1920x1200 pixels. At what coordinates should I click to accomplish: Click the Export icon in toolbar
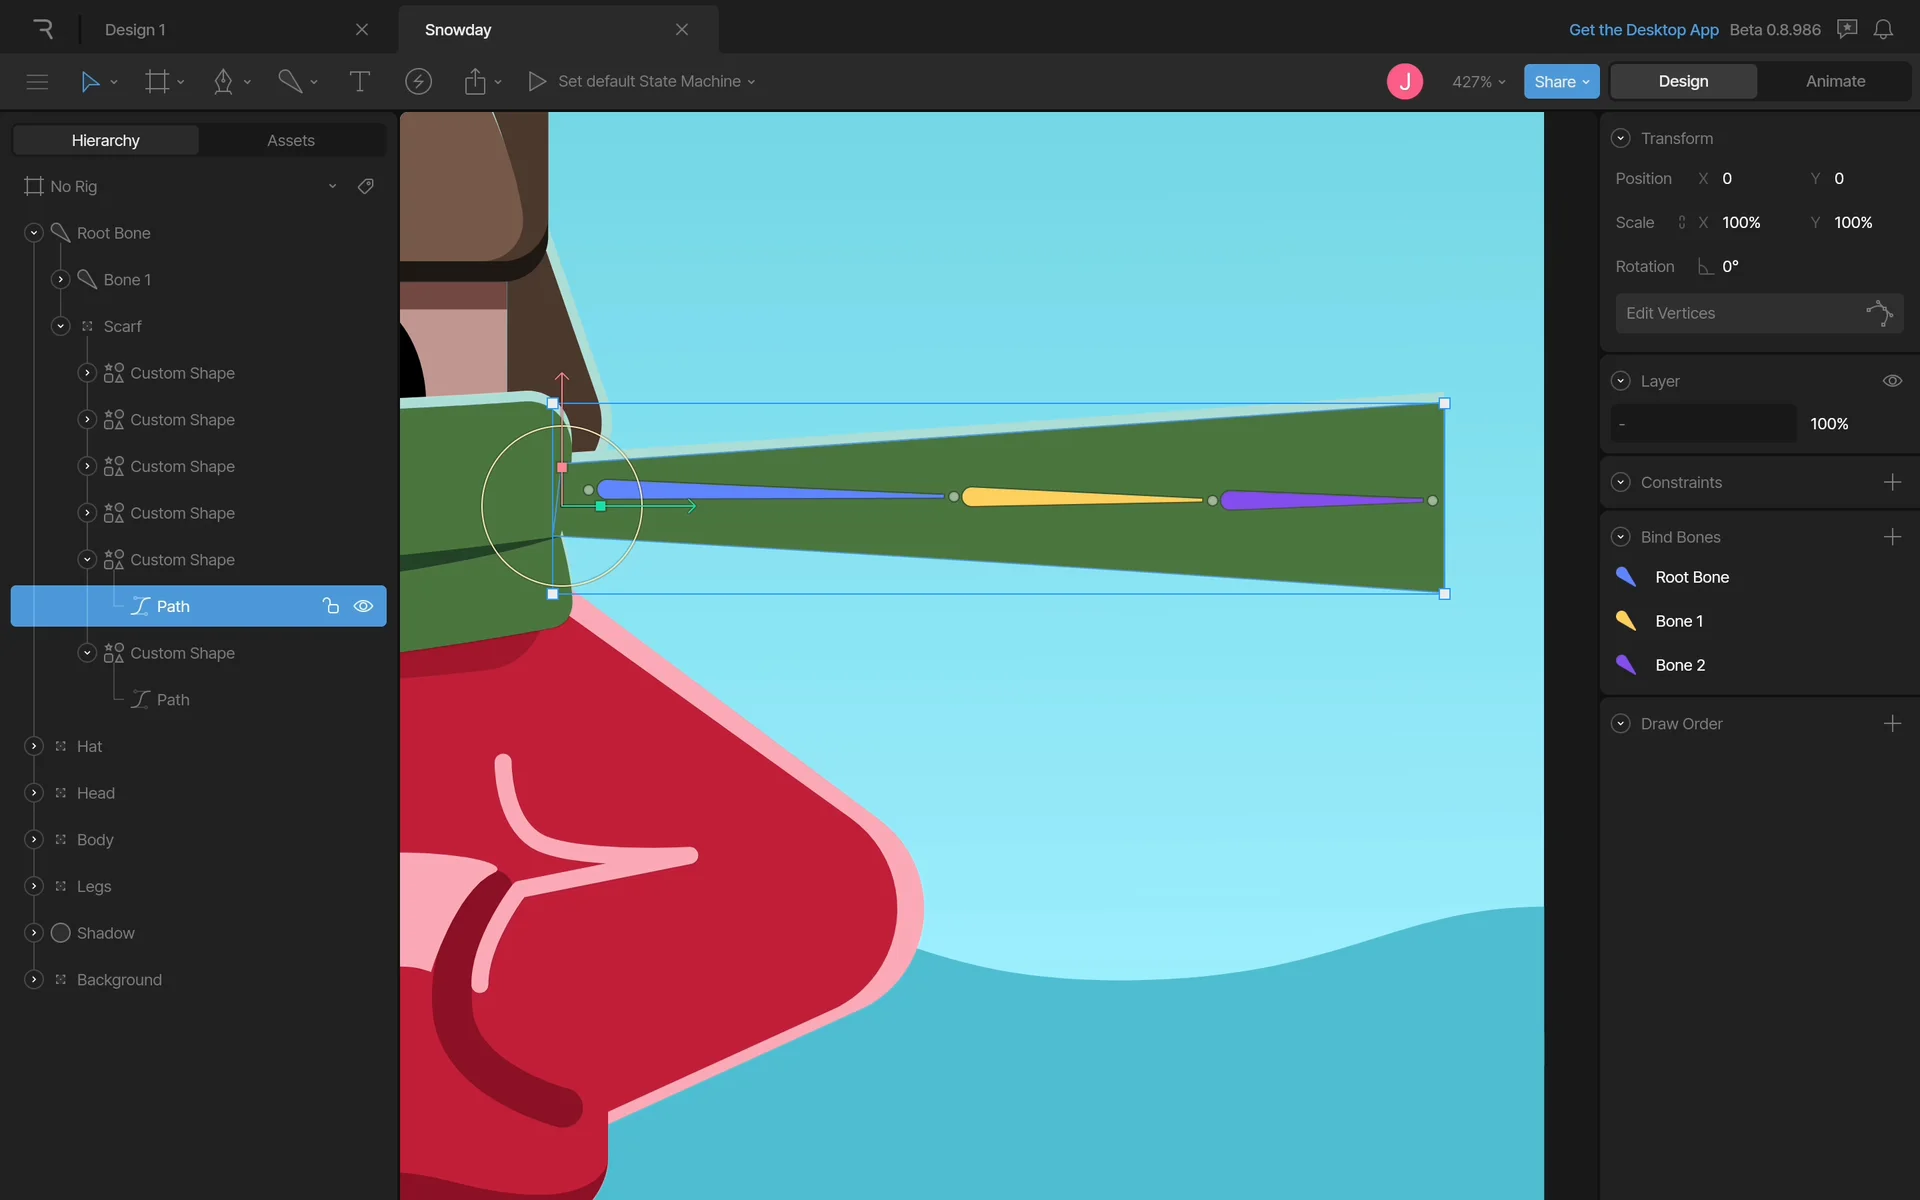pos(475,82)
